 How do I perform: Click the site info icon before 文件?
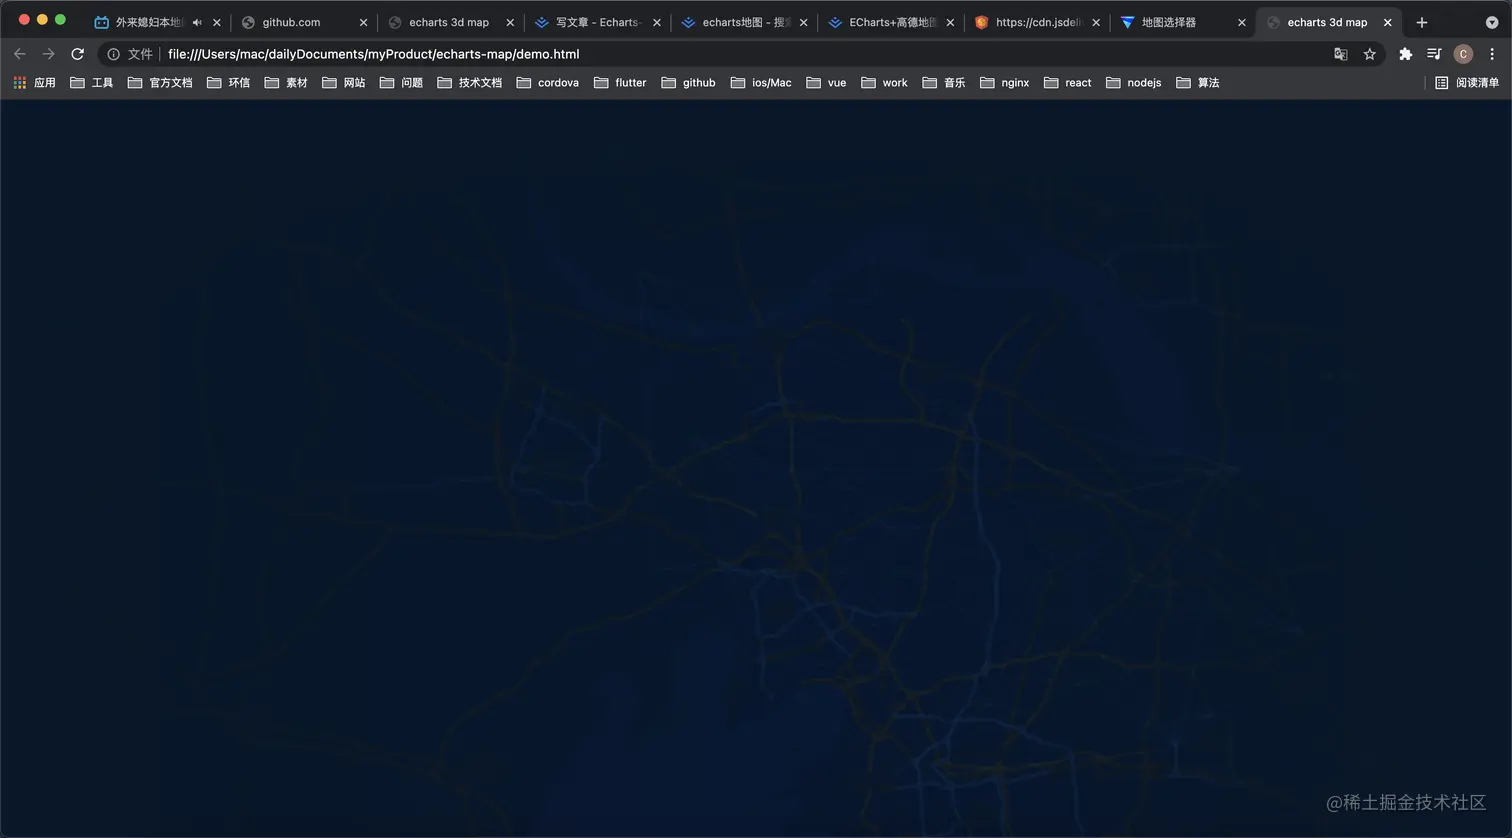click(x=112, y=54)
